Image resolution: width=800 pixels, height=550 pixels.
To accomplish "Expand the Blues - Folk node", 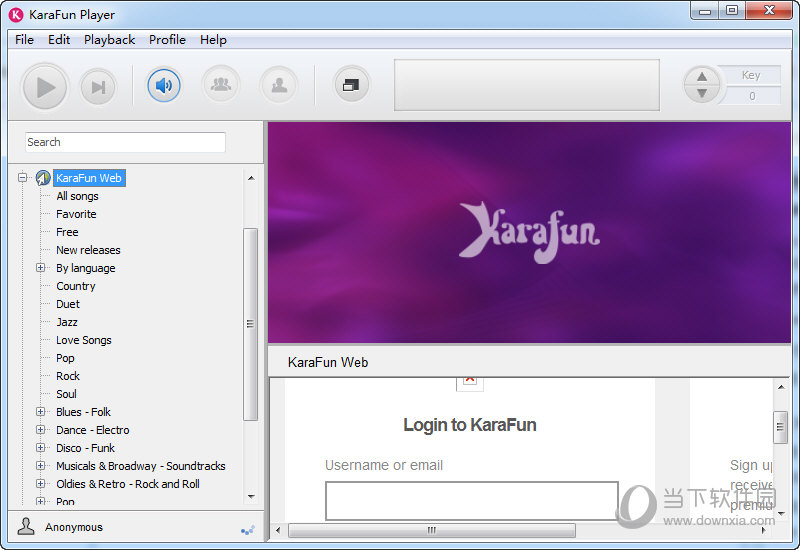I will coord(40,412).
